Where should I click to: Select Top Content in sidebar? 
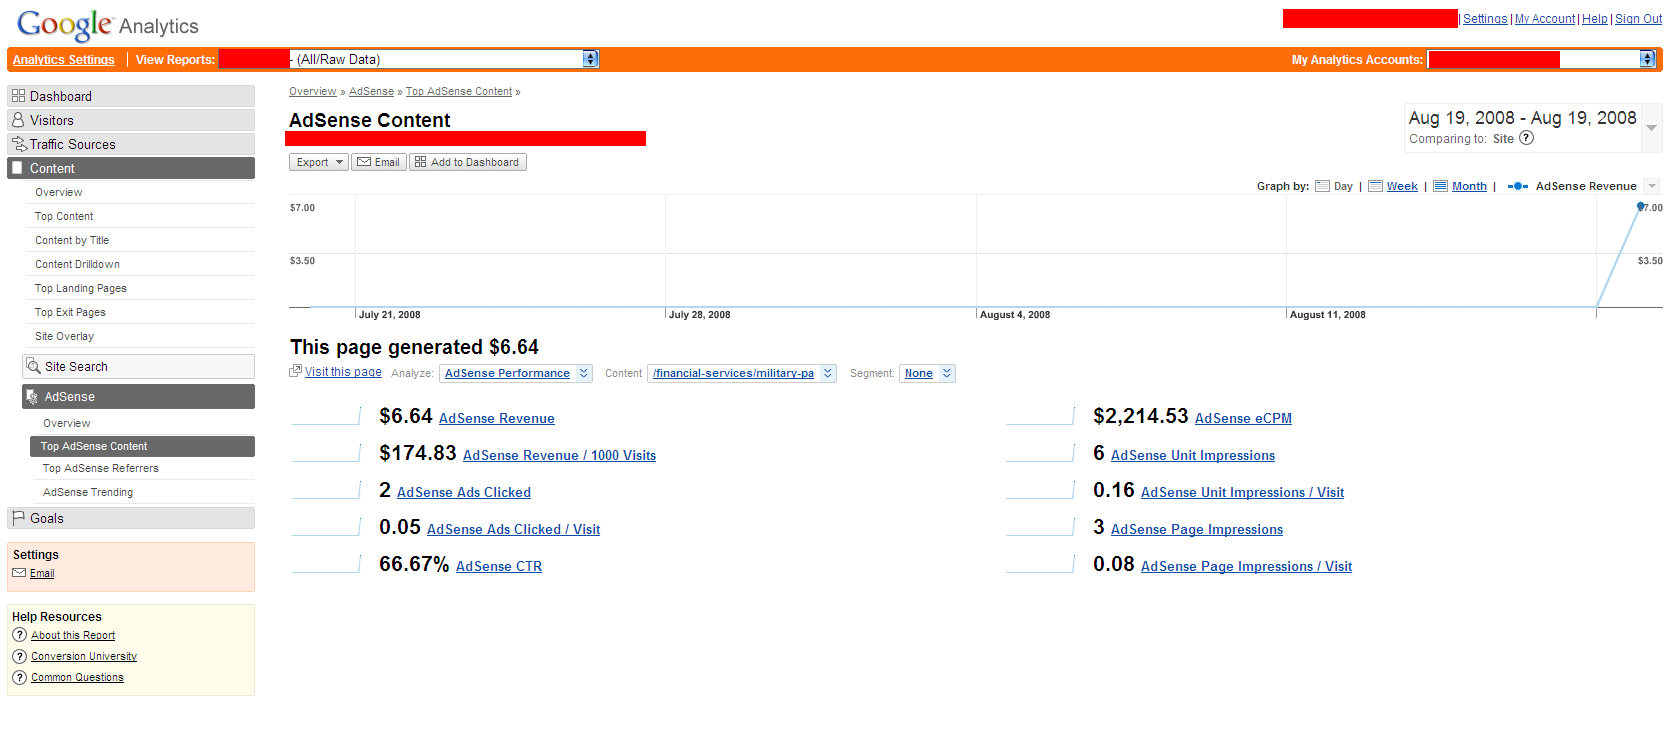64,216
